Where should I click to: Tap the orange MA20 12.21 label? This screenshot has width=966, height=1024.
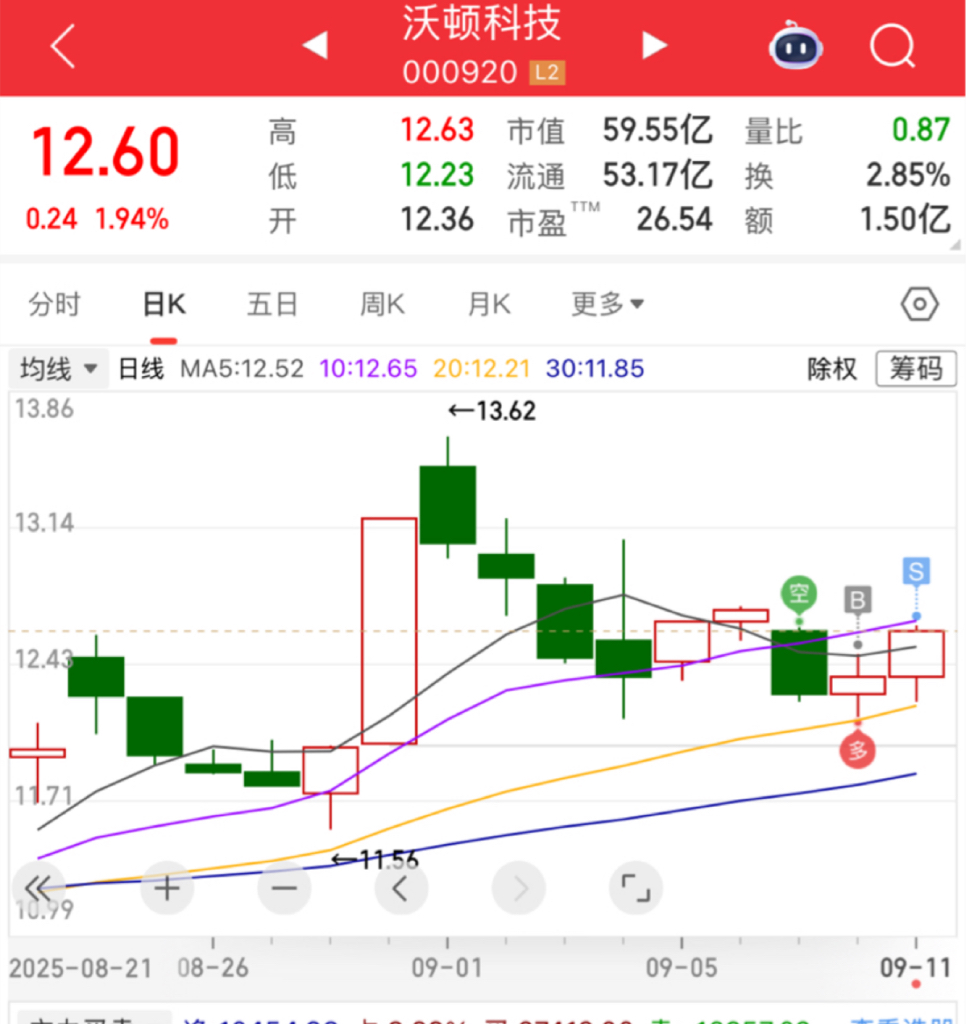(x=481, y=369)
